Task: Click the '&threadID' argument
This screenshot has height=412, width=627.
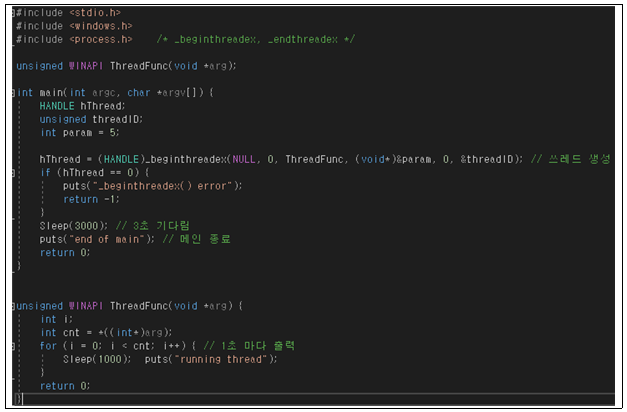Action: [487, 159]
